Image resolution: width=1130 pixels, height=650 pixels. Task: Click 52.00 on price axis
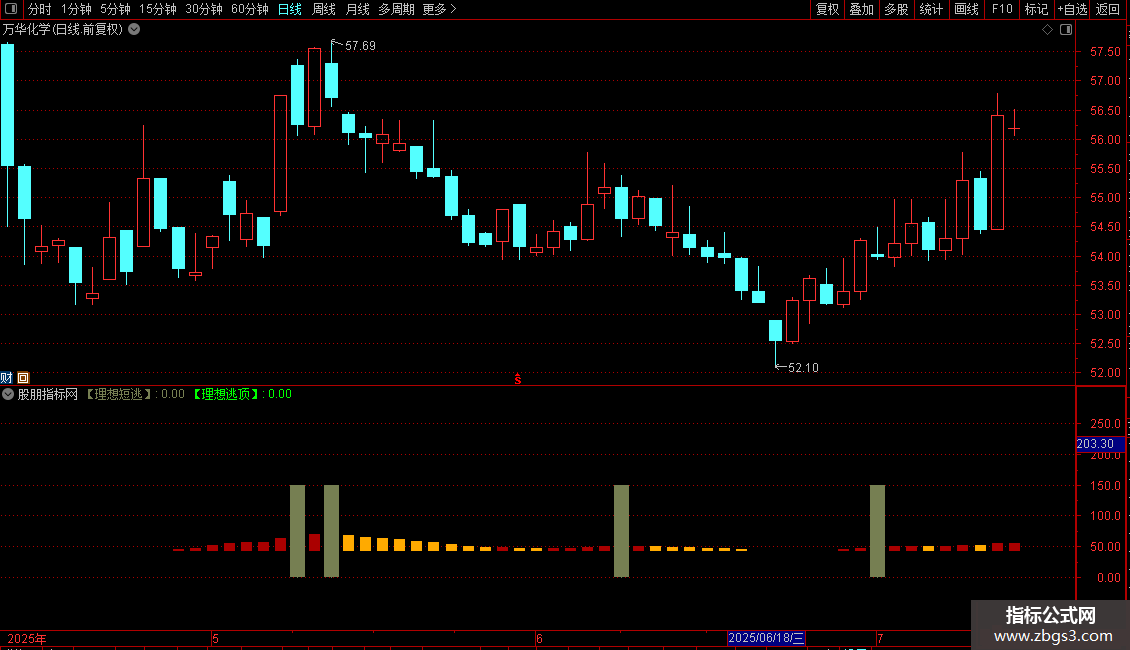pos(1105,373)
